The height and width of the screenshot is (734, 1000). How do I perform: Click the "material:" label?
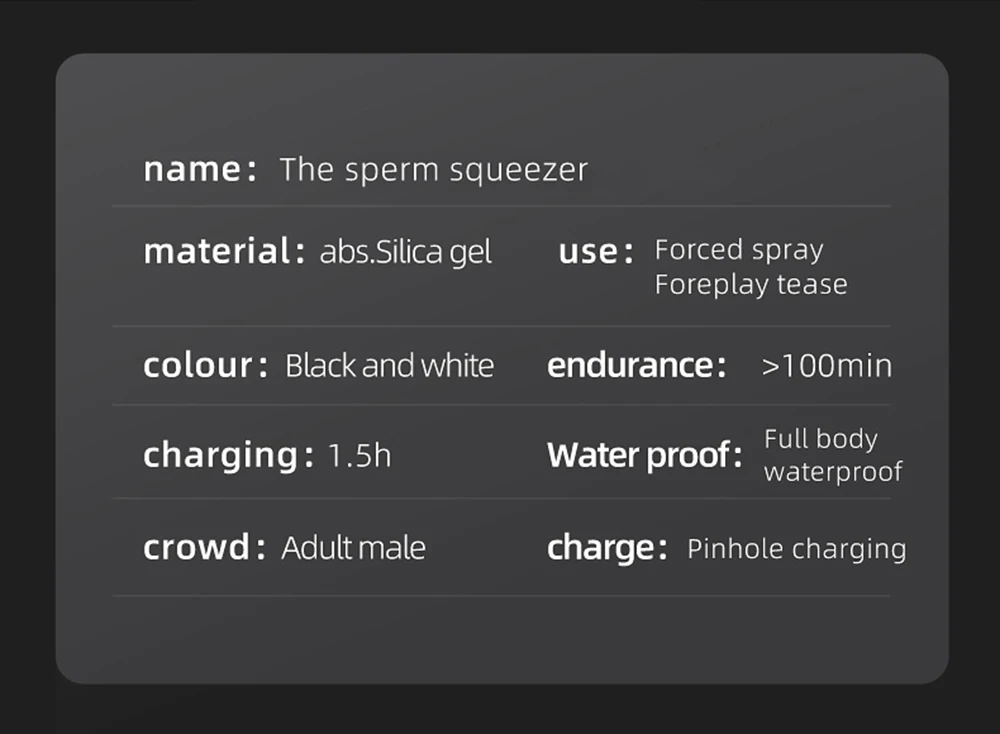(x=224, y=252)
